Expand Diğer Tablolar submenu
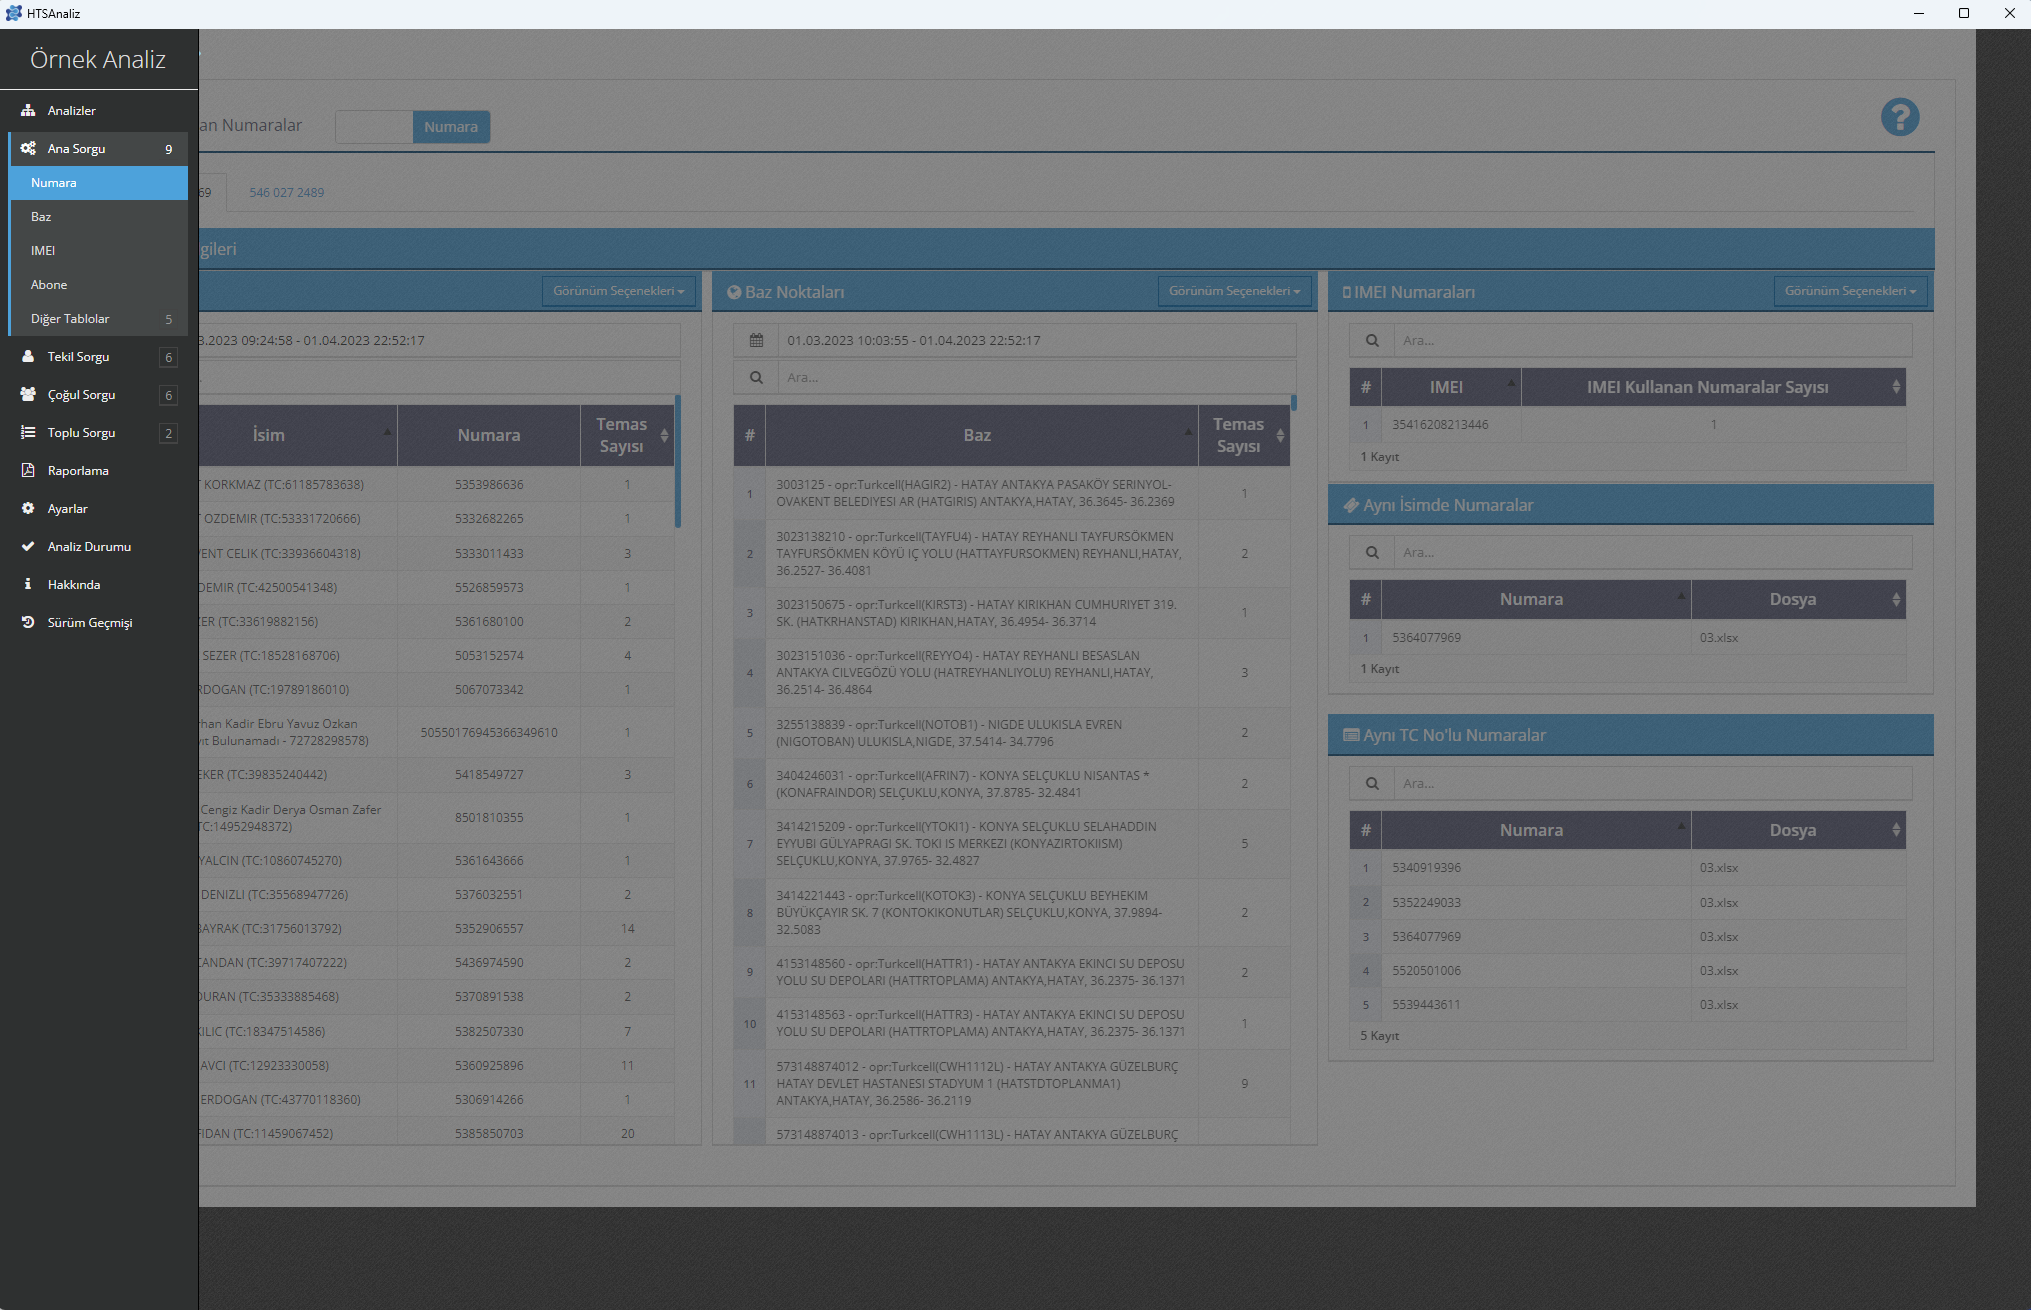 click(x=98, y=319)
